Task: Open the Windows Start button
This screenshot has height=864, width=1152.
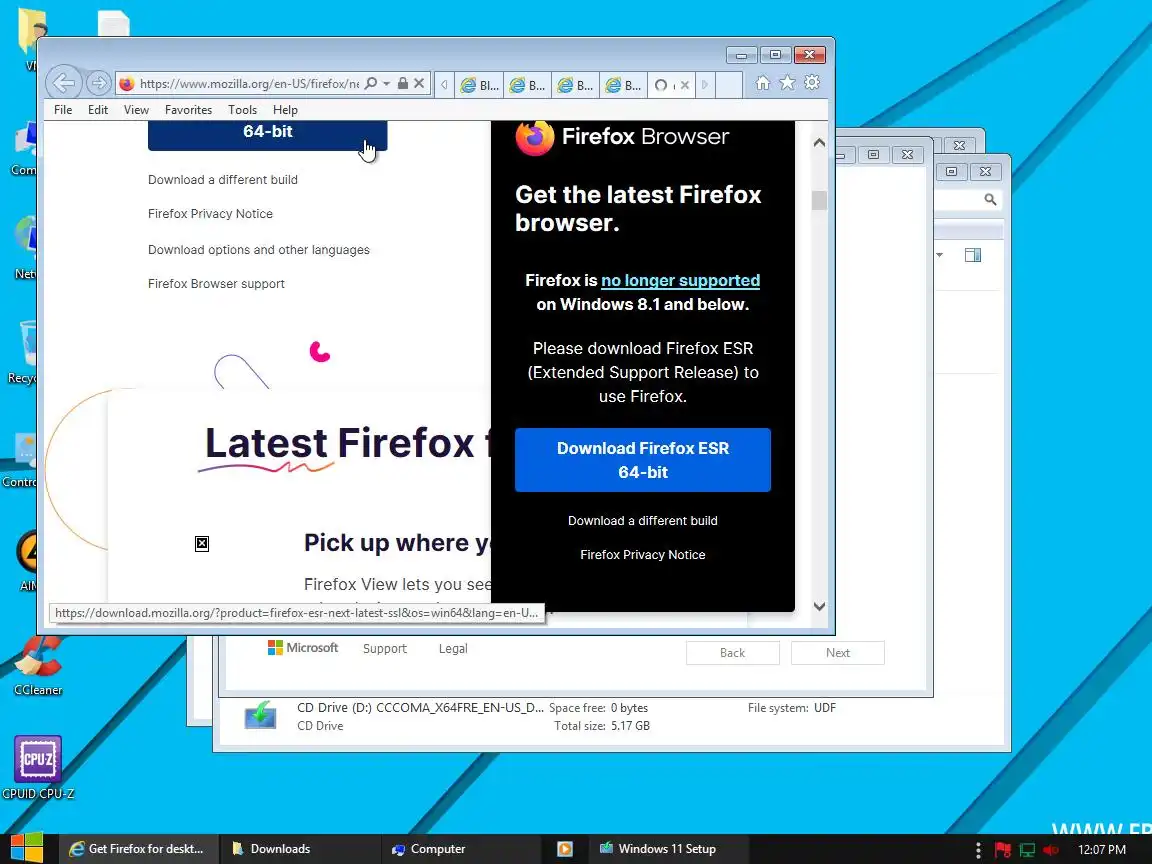Action: [26, 849]
